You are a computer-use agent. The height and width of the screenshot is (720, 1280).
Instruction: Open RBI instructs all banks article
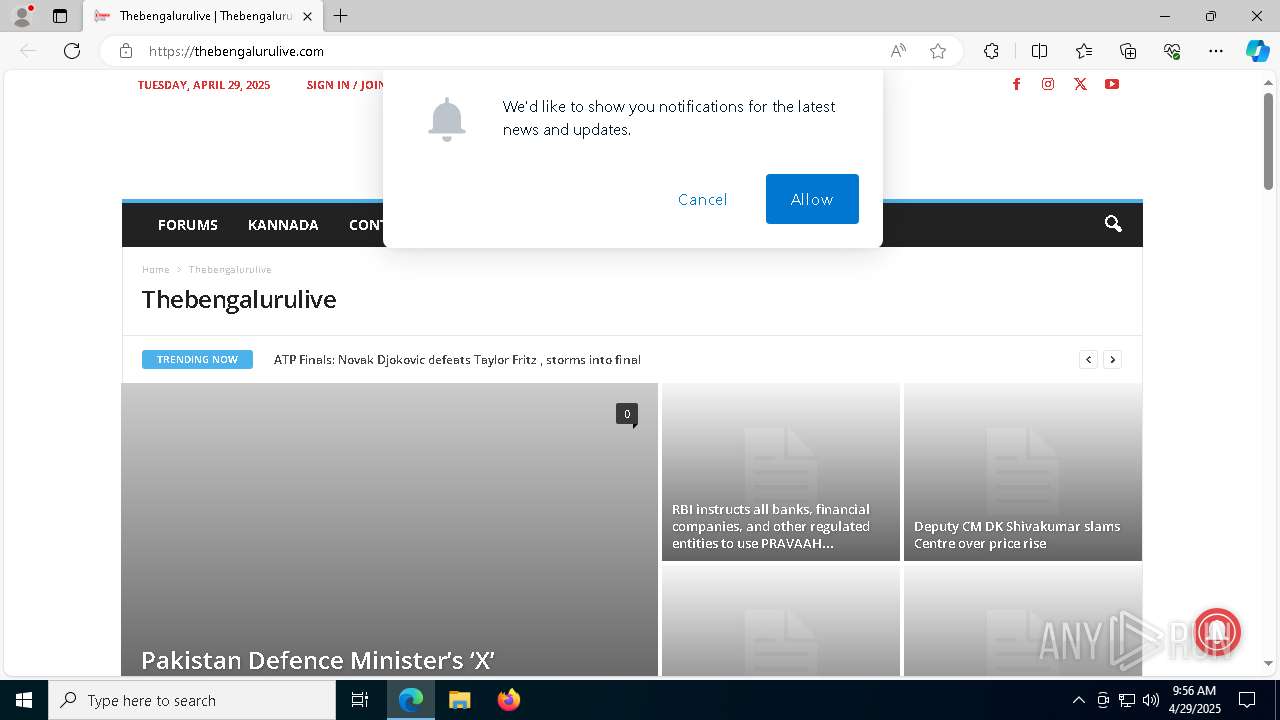click(x=771, y=526)
